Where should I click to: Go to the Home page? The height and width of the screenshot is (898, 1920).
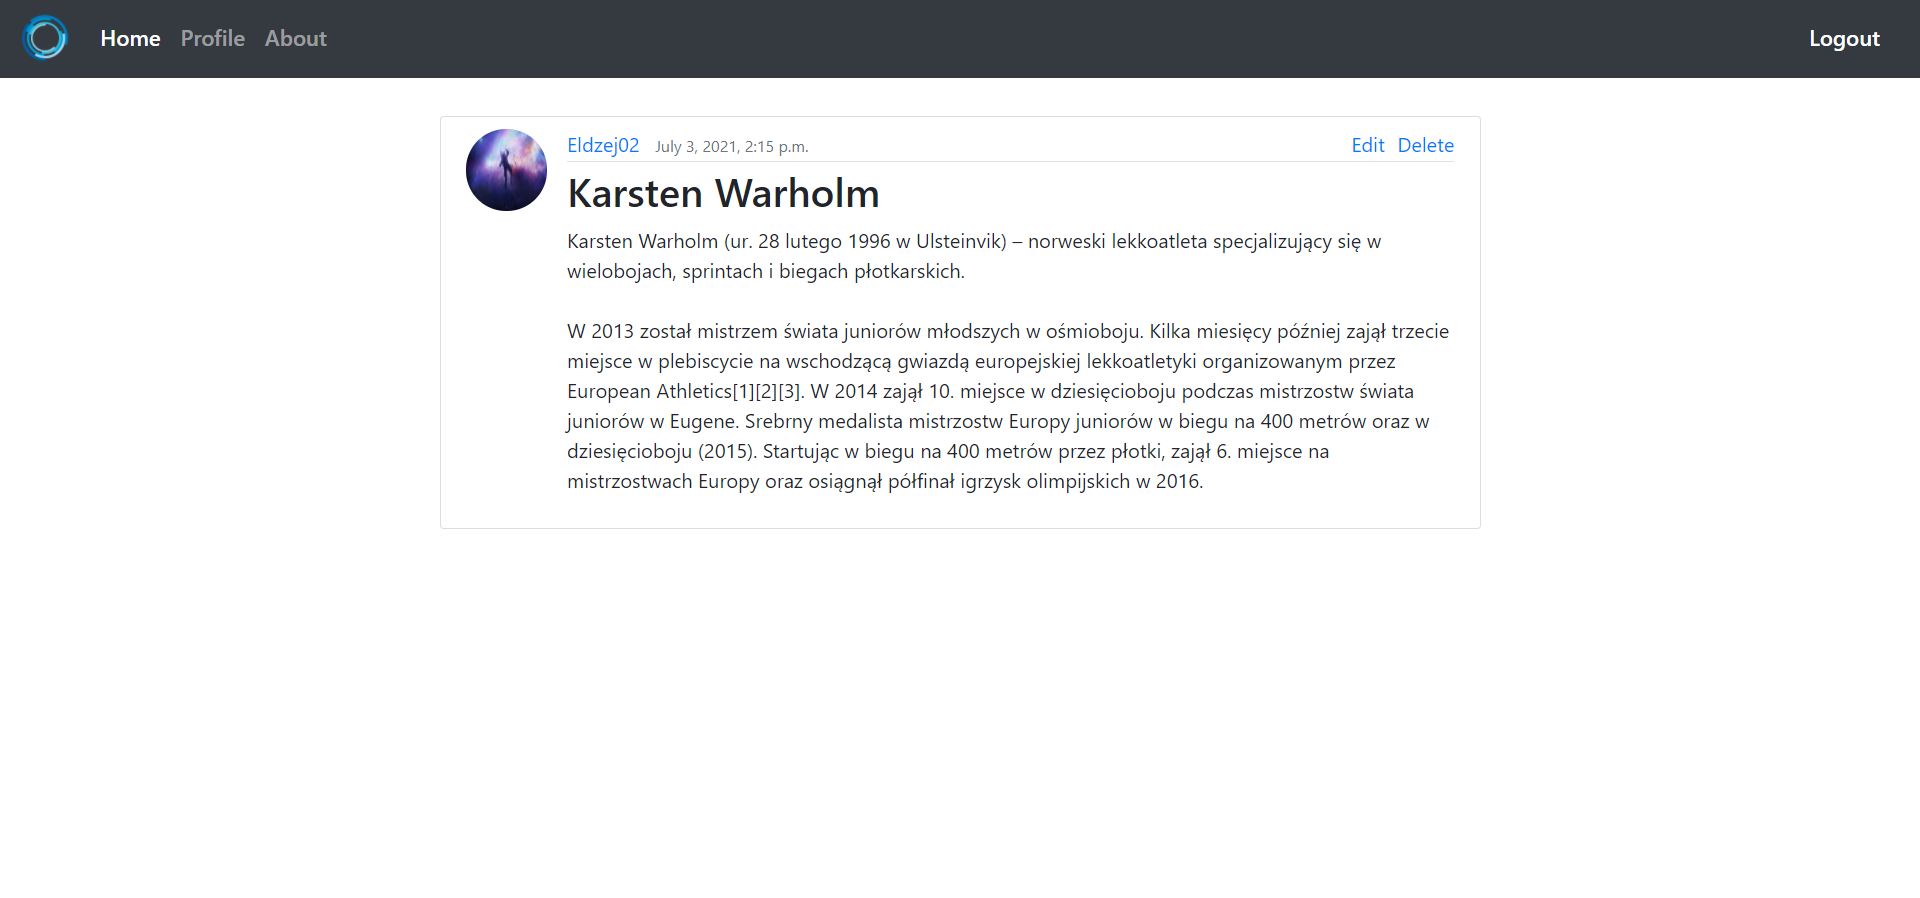coord(130,38)
